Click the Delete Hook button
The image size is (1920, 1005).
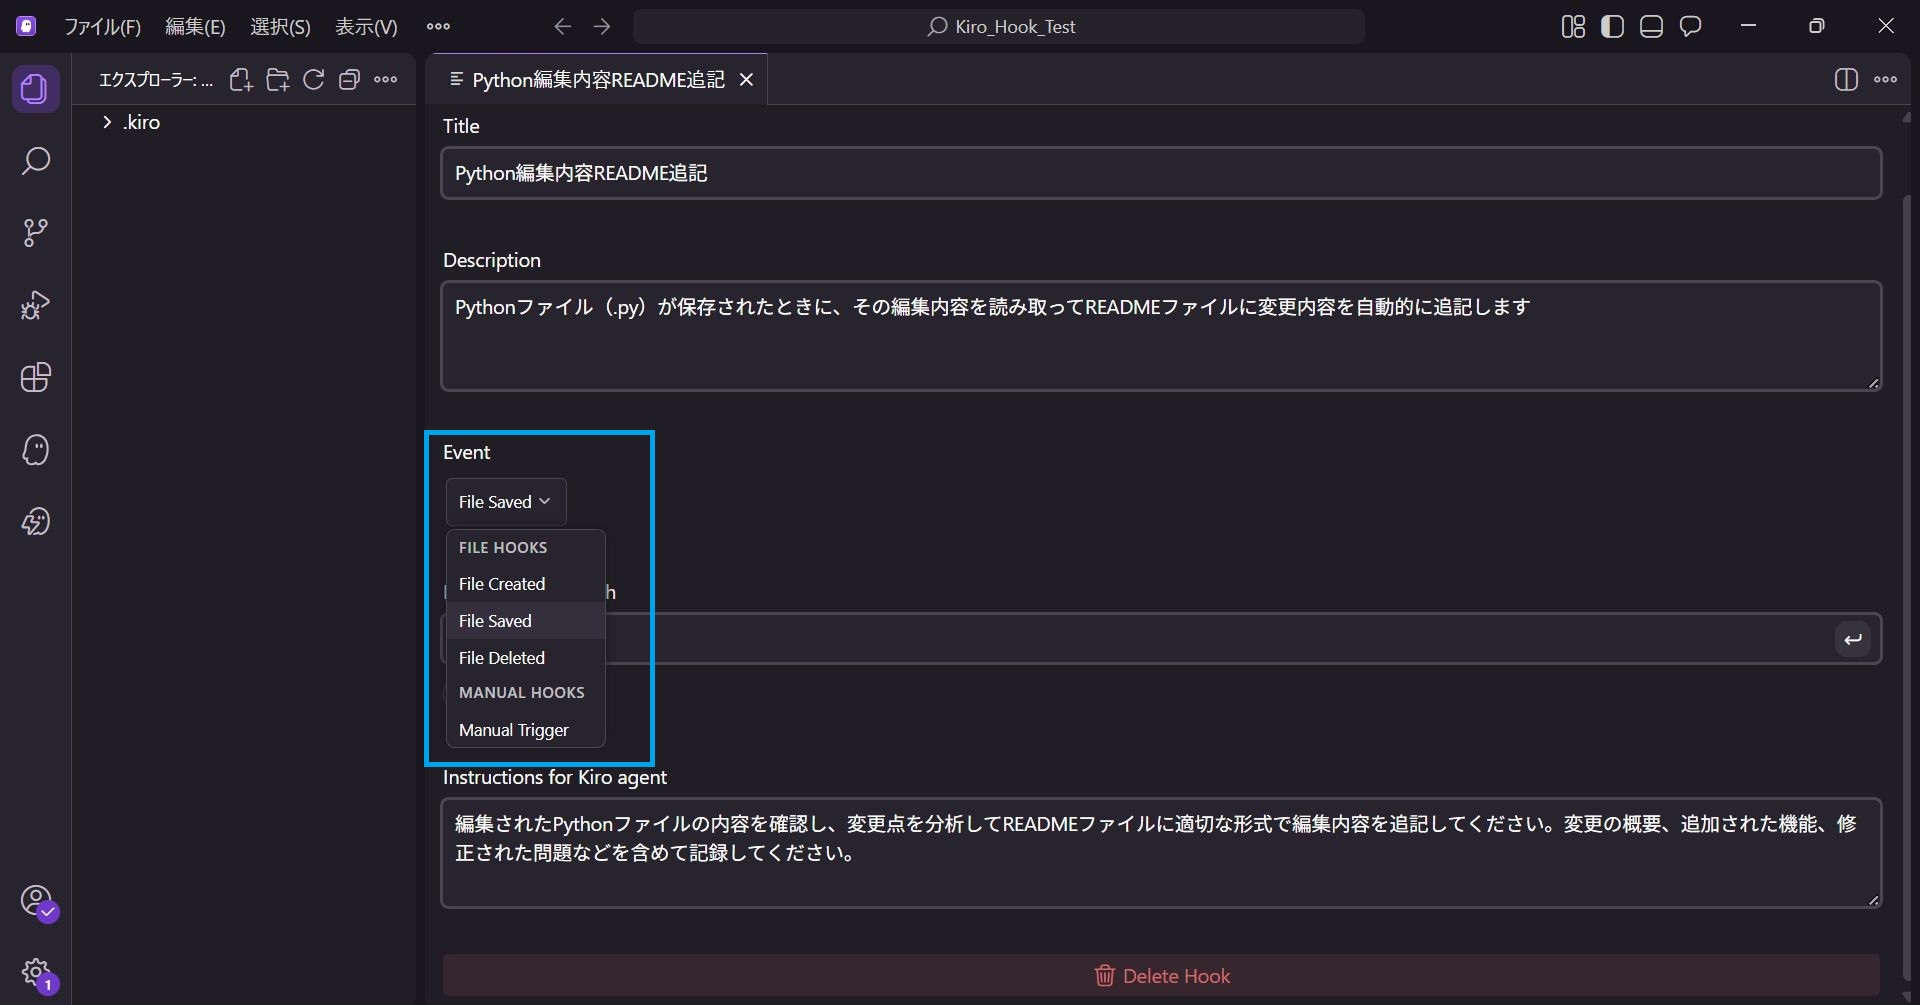click(x=1161, y=976)
